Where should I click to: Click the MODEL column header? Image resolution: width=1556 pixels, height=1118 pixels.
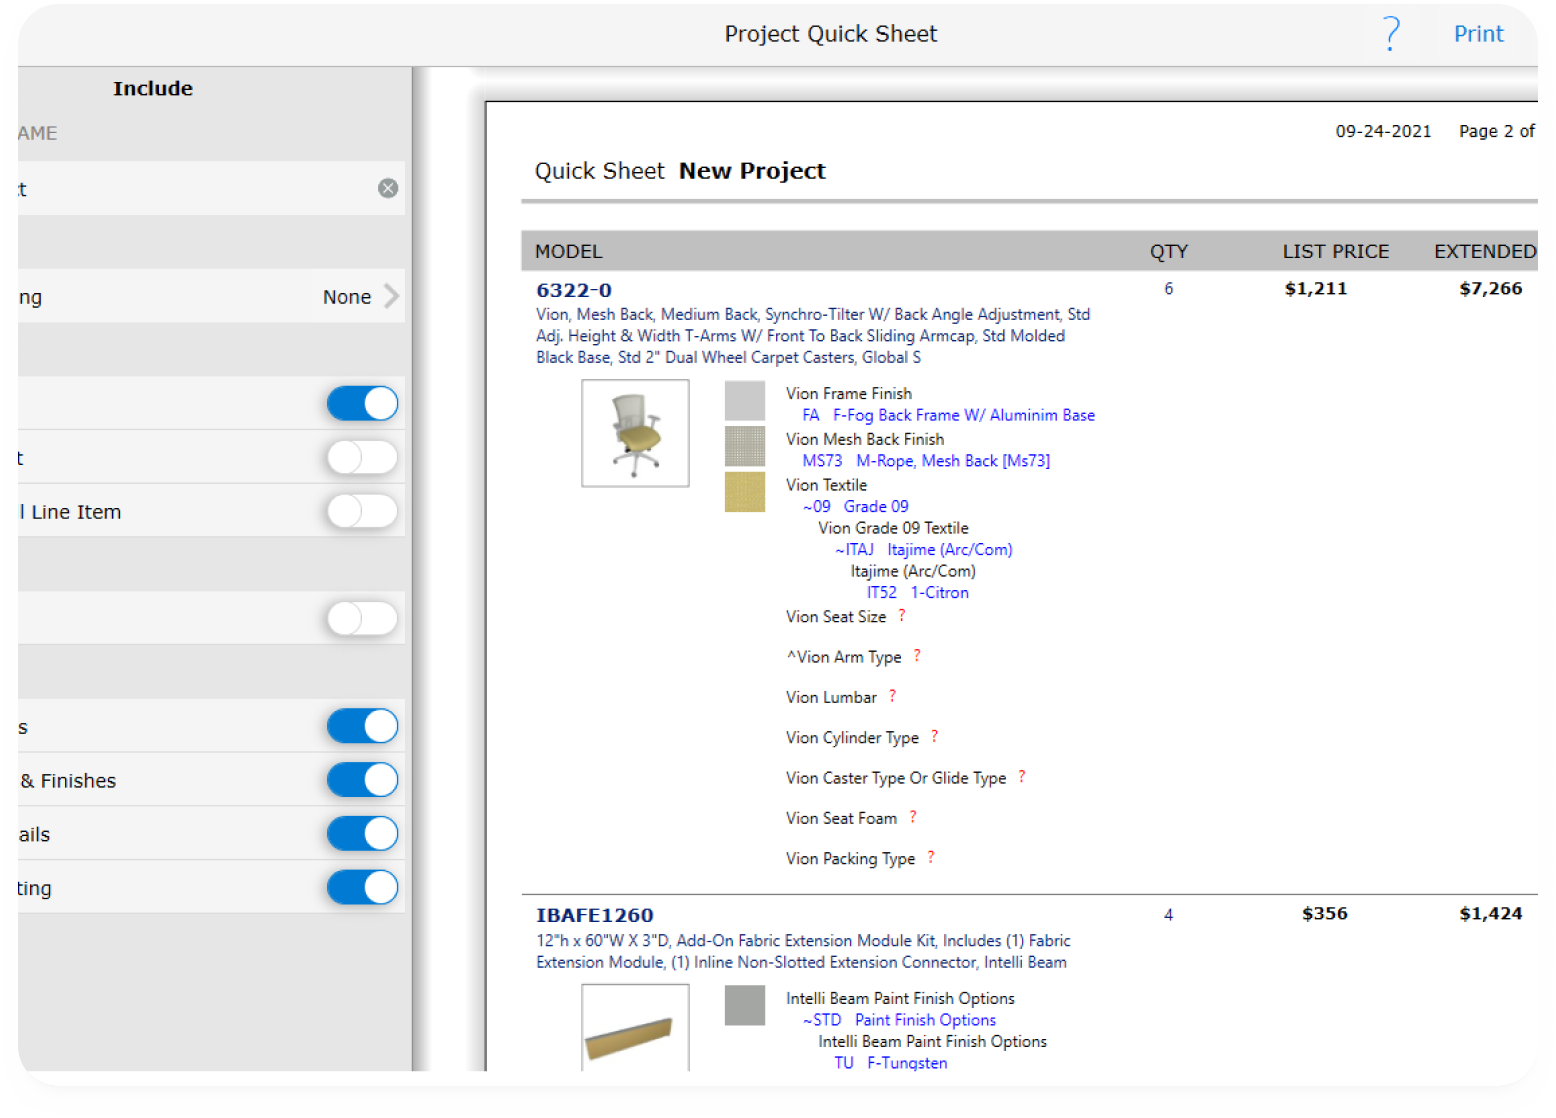tap(568, 251)
